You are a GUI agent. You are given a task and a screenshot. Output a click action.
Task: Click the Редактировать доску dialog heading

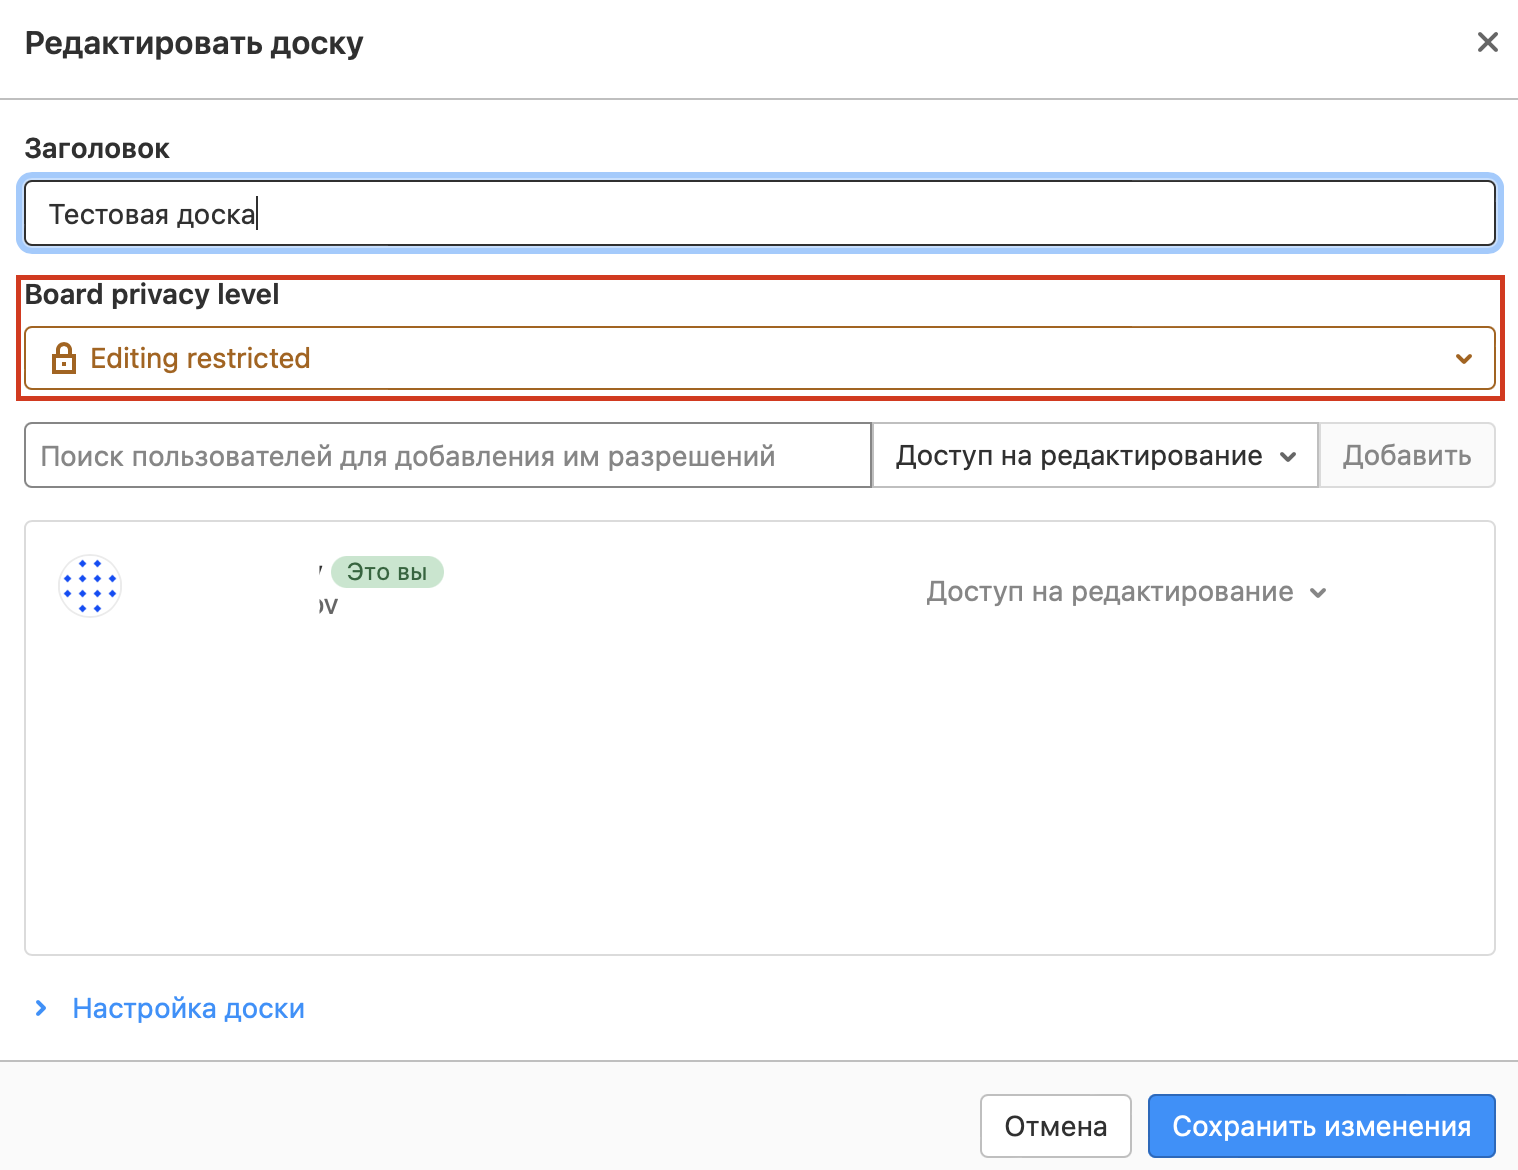pyautogui.click(x=194, y=44)
